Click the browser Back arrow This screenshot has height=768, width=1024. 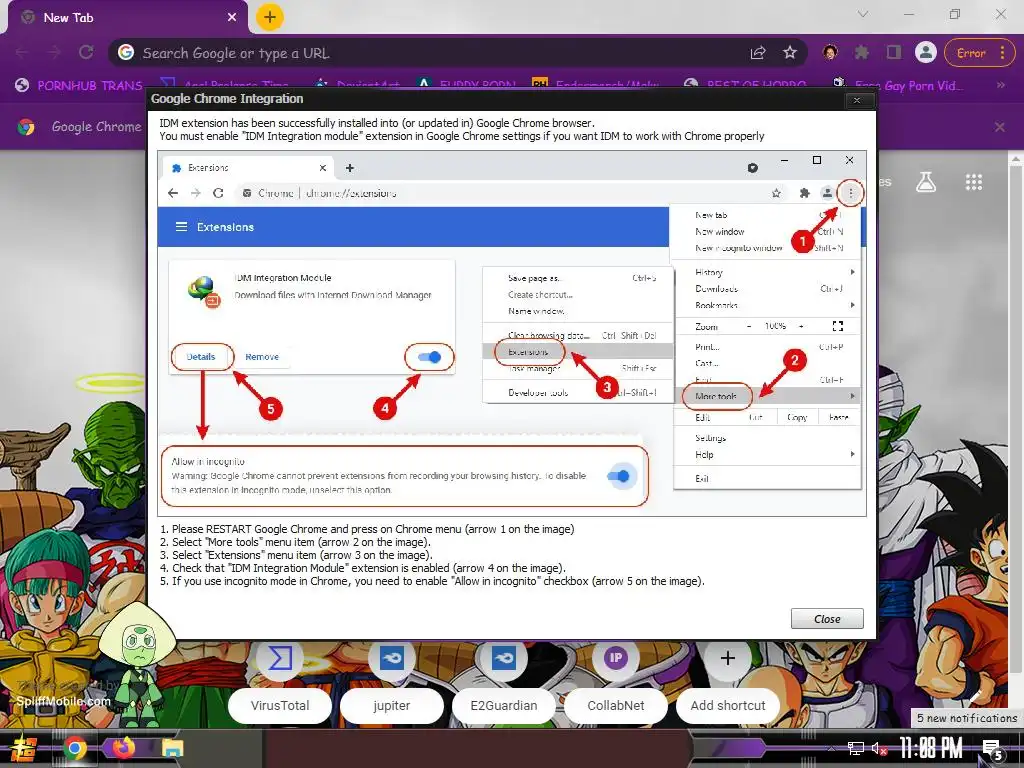(x=22, y=52)
